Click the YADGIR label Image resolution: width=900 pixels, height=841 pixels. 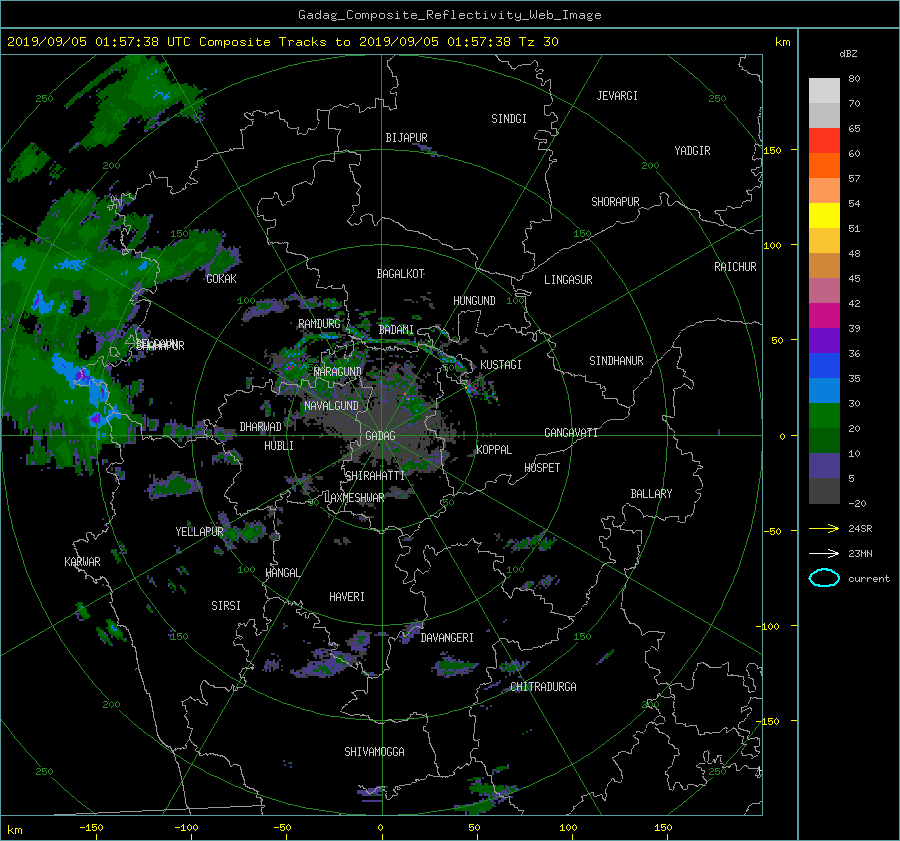[x=692, y=151]
